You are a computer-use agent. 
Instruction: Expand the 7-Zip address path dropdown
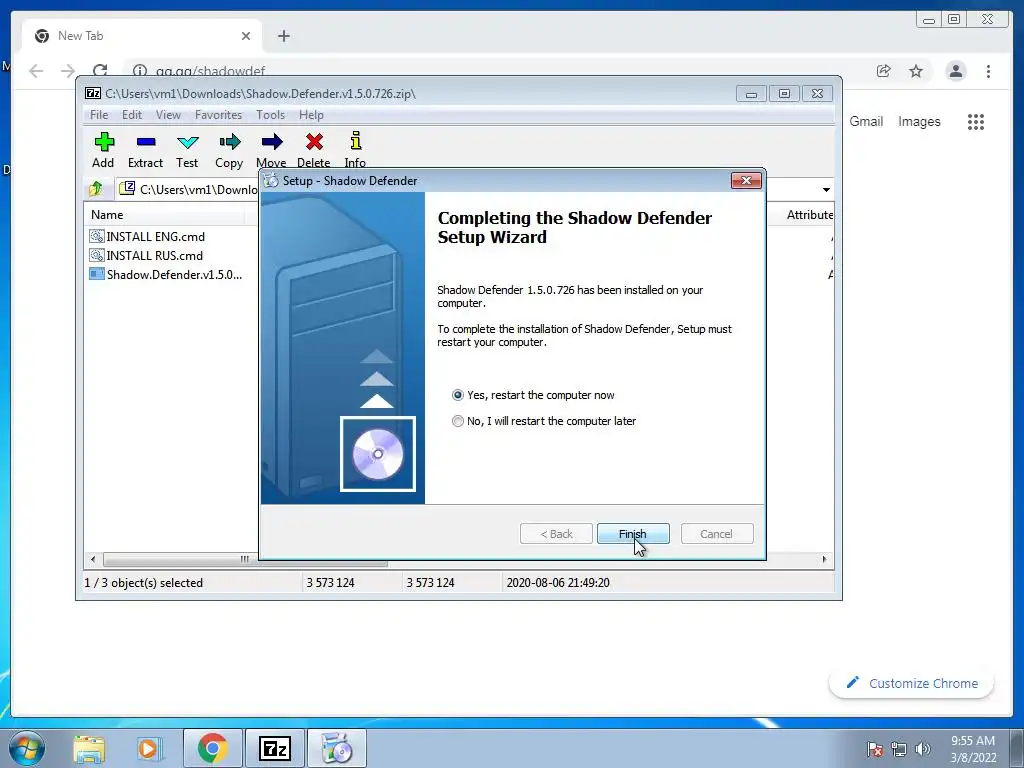(x=826, y=189)
